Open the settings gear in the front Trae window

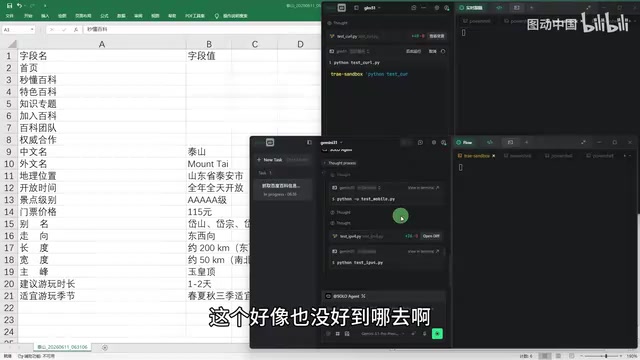(433, 142)
